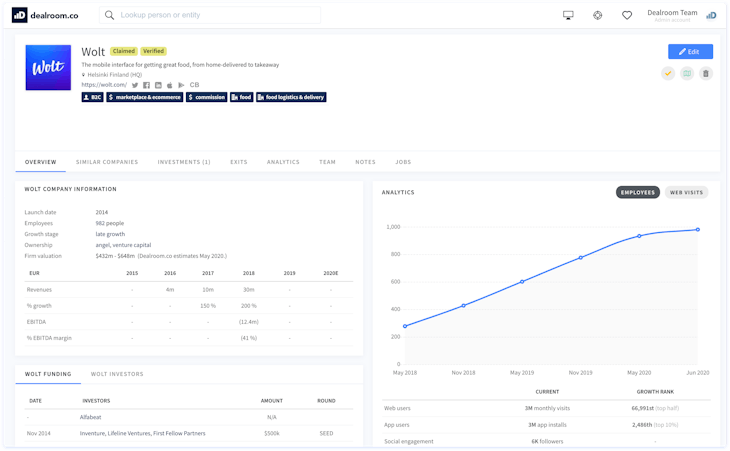Image resolution: width=730 pixels, height=451 pixels.
Task: Click the EBITDA value (12.4m)
Action: tap(249, 322)
